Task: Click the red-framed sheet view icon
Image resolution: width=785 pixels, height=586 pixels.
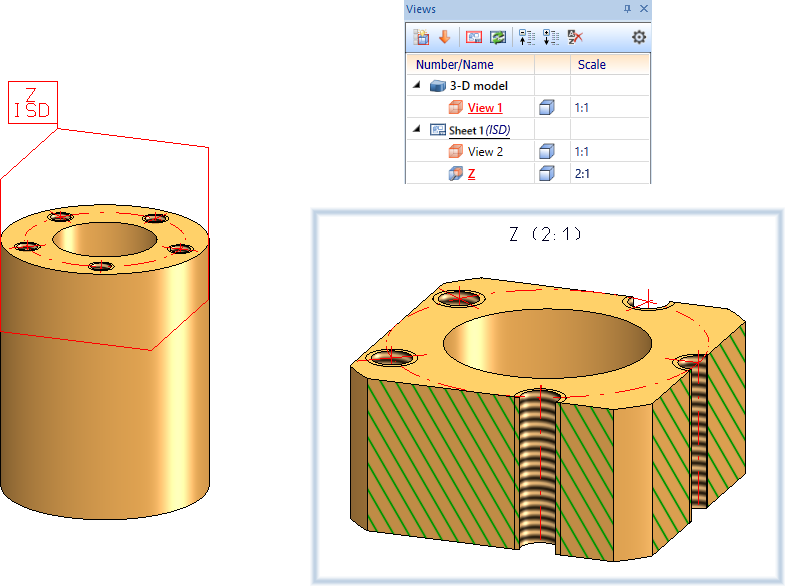Action: 474,37
